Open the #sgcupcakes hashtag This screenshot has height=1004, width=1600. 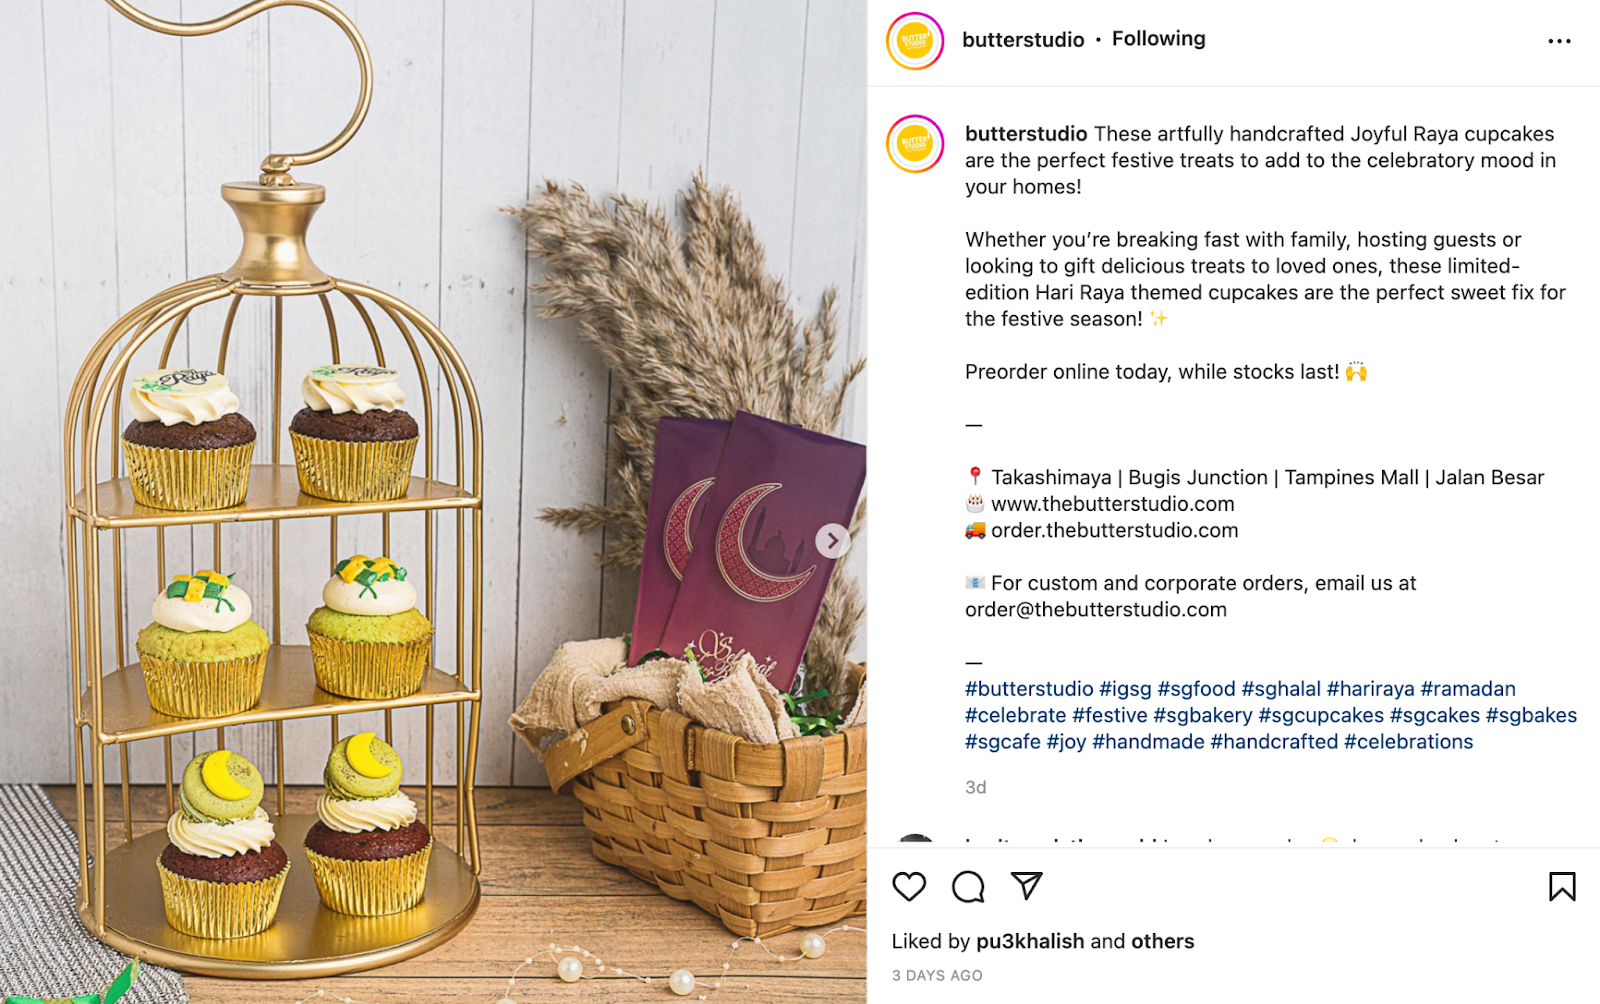[1321, 715]
